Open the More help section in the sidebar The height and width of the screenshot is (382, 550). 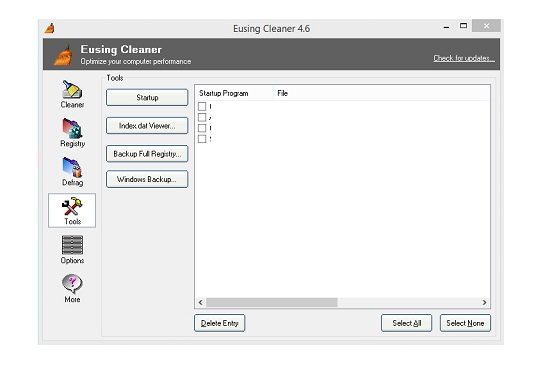(x=72, y=288)
